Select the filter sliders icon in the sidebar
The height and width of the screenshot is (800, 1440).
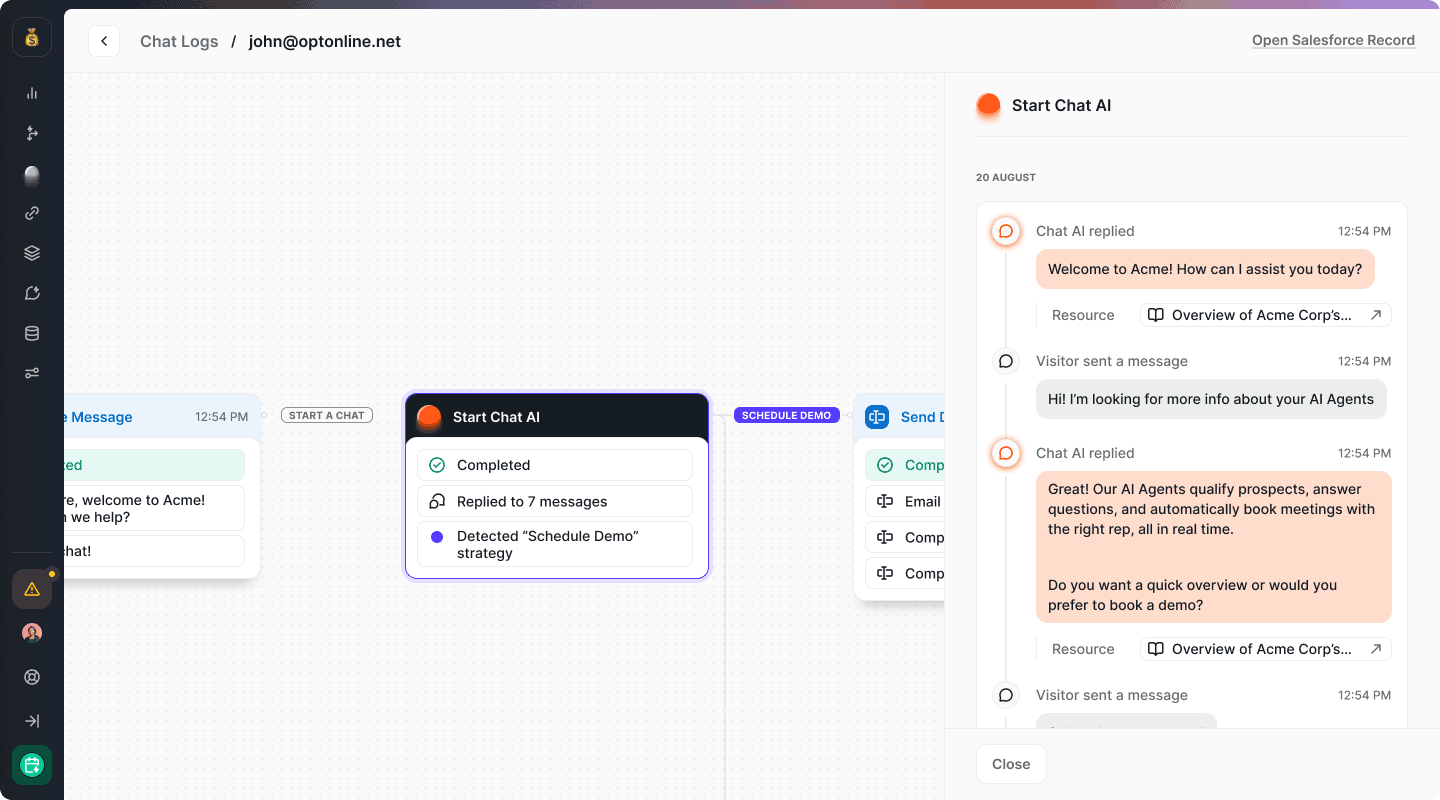31,373
